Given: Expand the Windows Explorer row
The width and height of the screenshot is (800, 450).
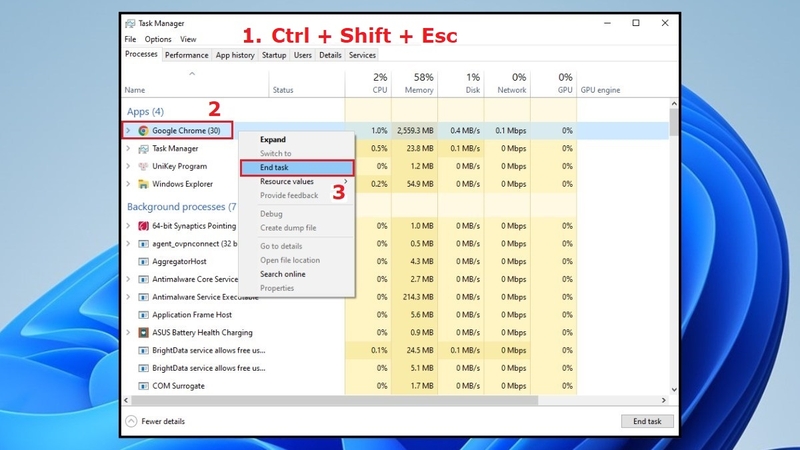Looking at the screenshot, I should (x=128, y=184).
